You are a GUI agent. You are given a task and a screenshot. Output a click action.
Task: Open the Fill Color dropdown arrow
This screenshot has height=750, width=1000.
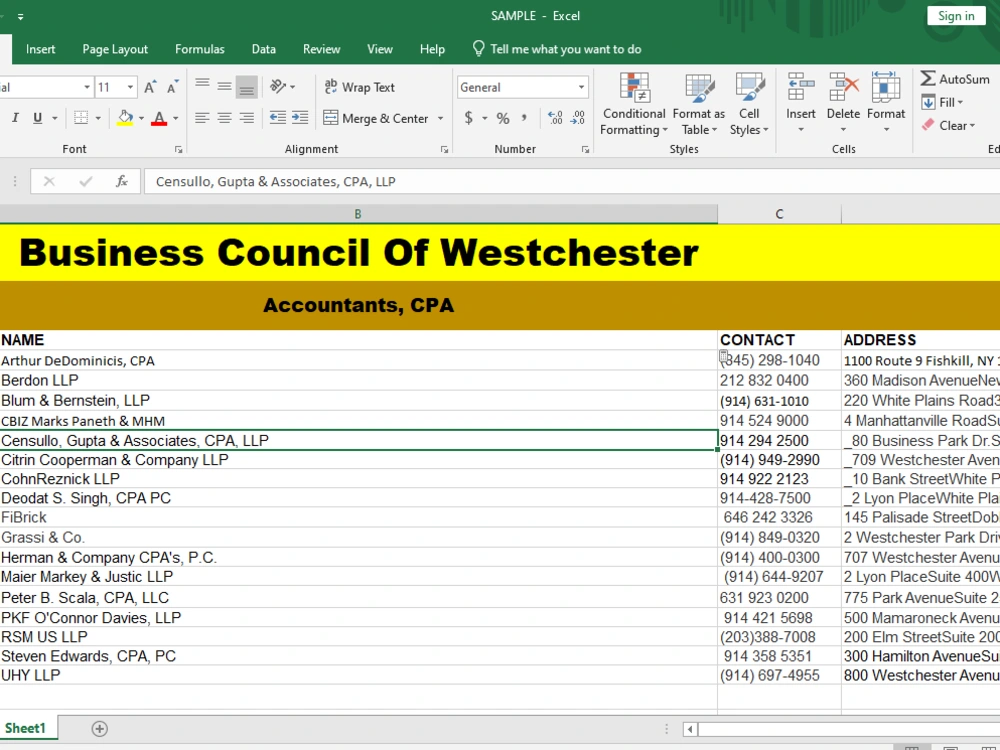coord(142,118)
